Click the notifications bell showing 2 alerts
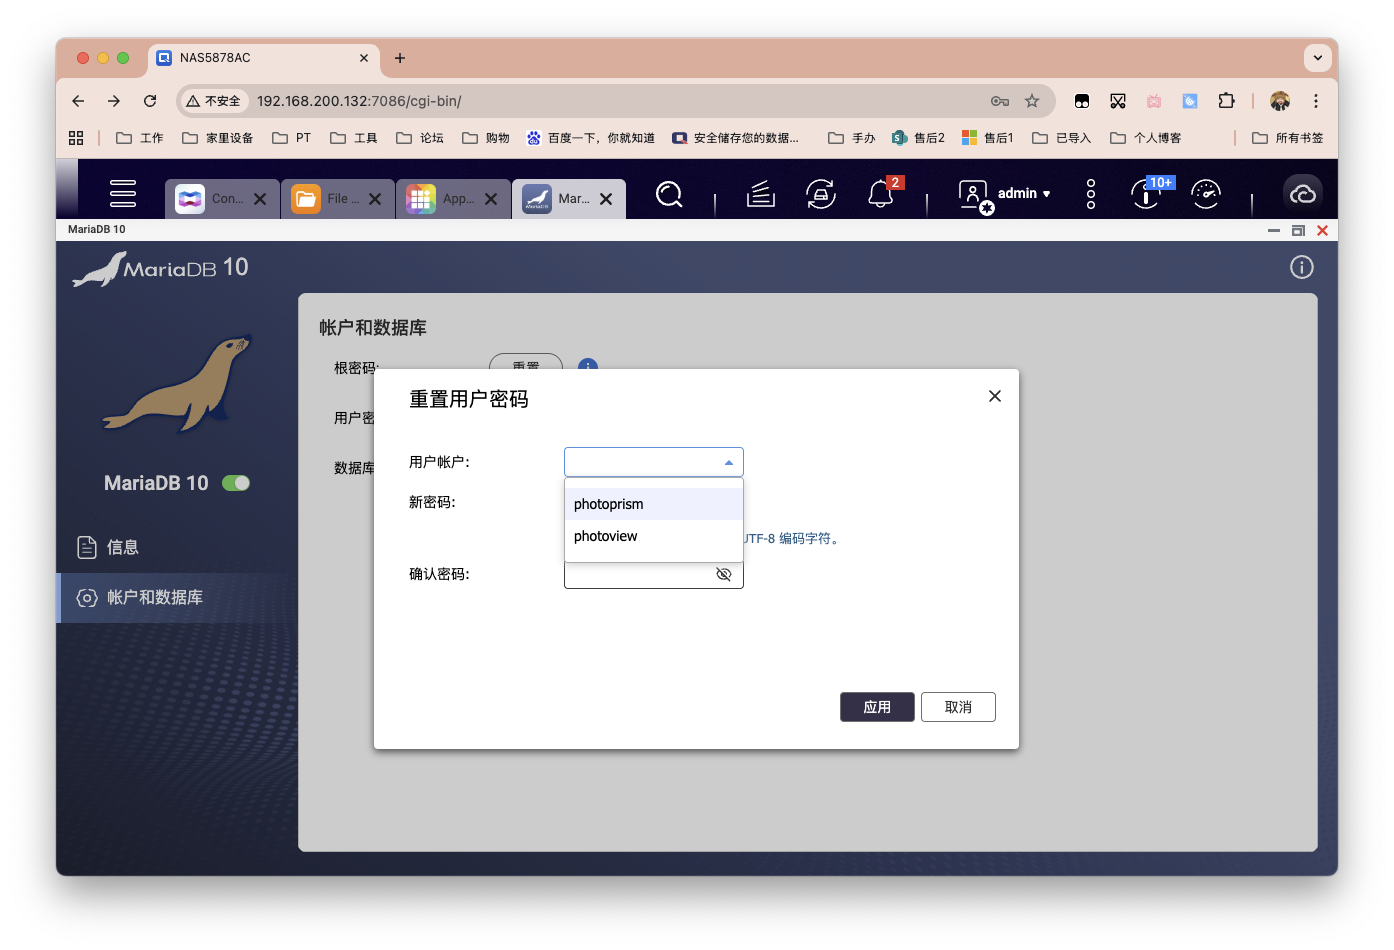This screenshot has width=1394, height=950. click(x=880, y=195)
